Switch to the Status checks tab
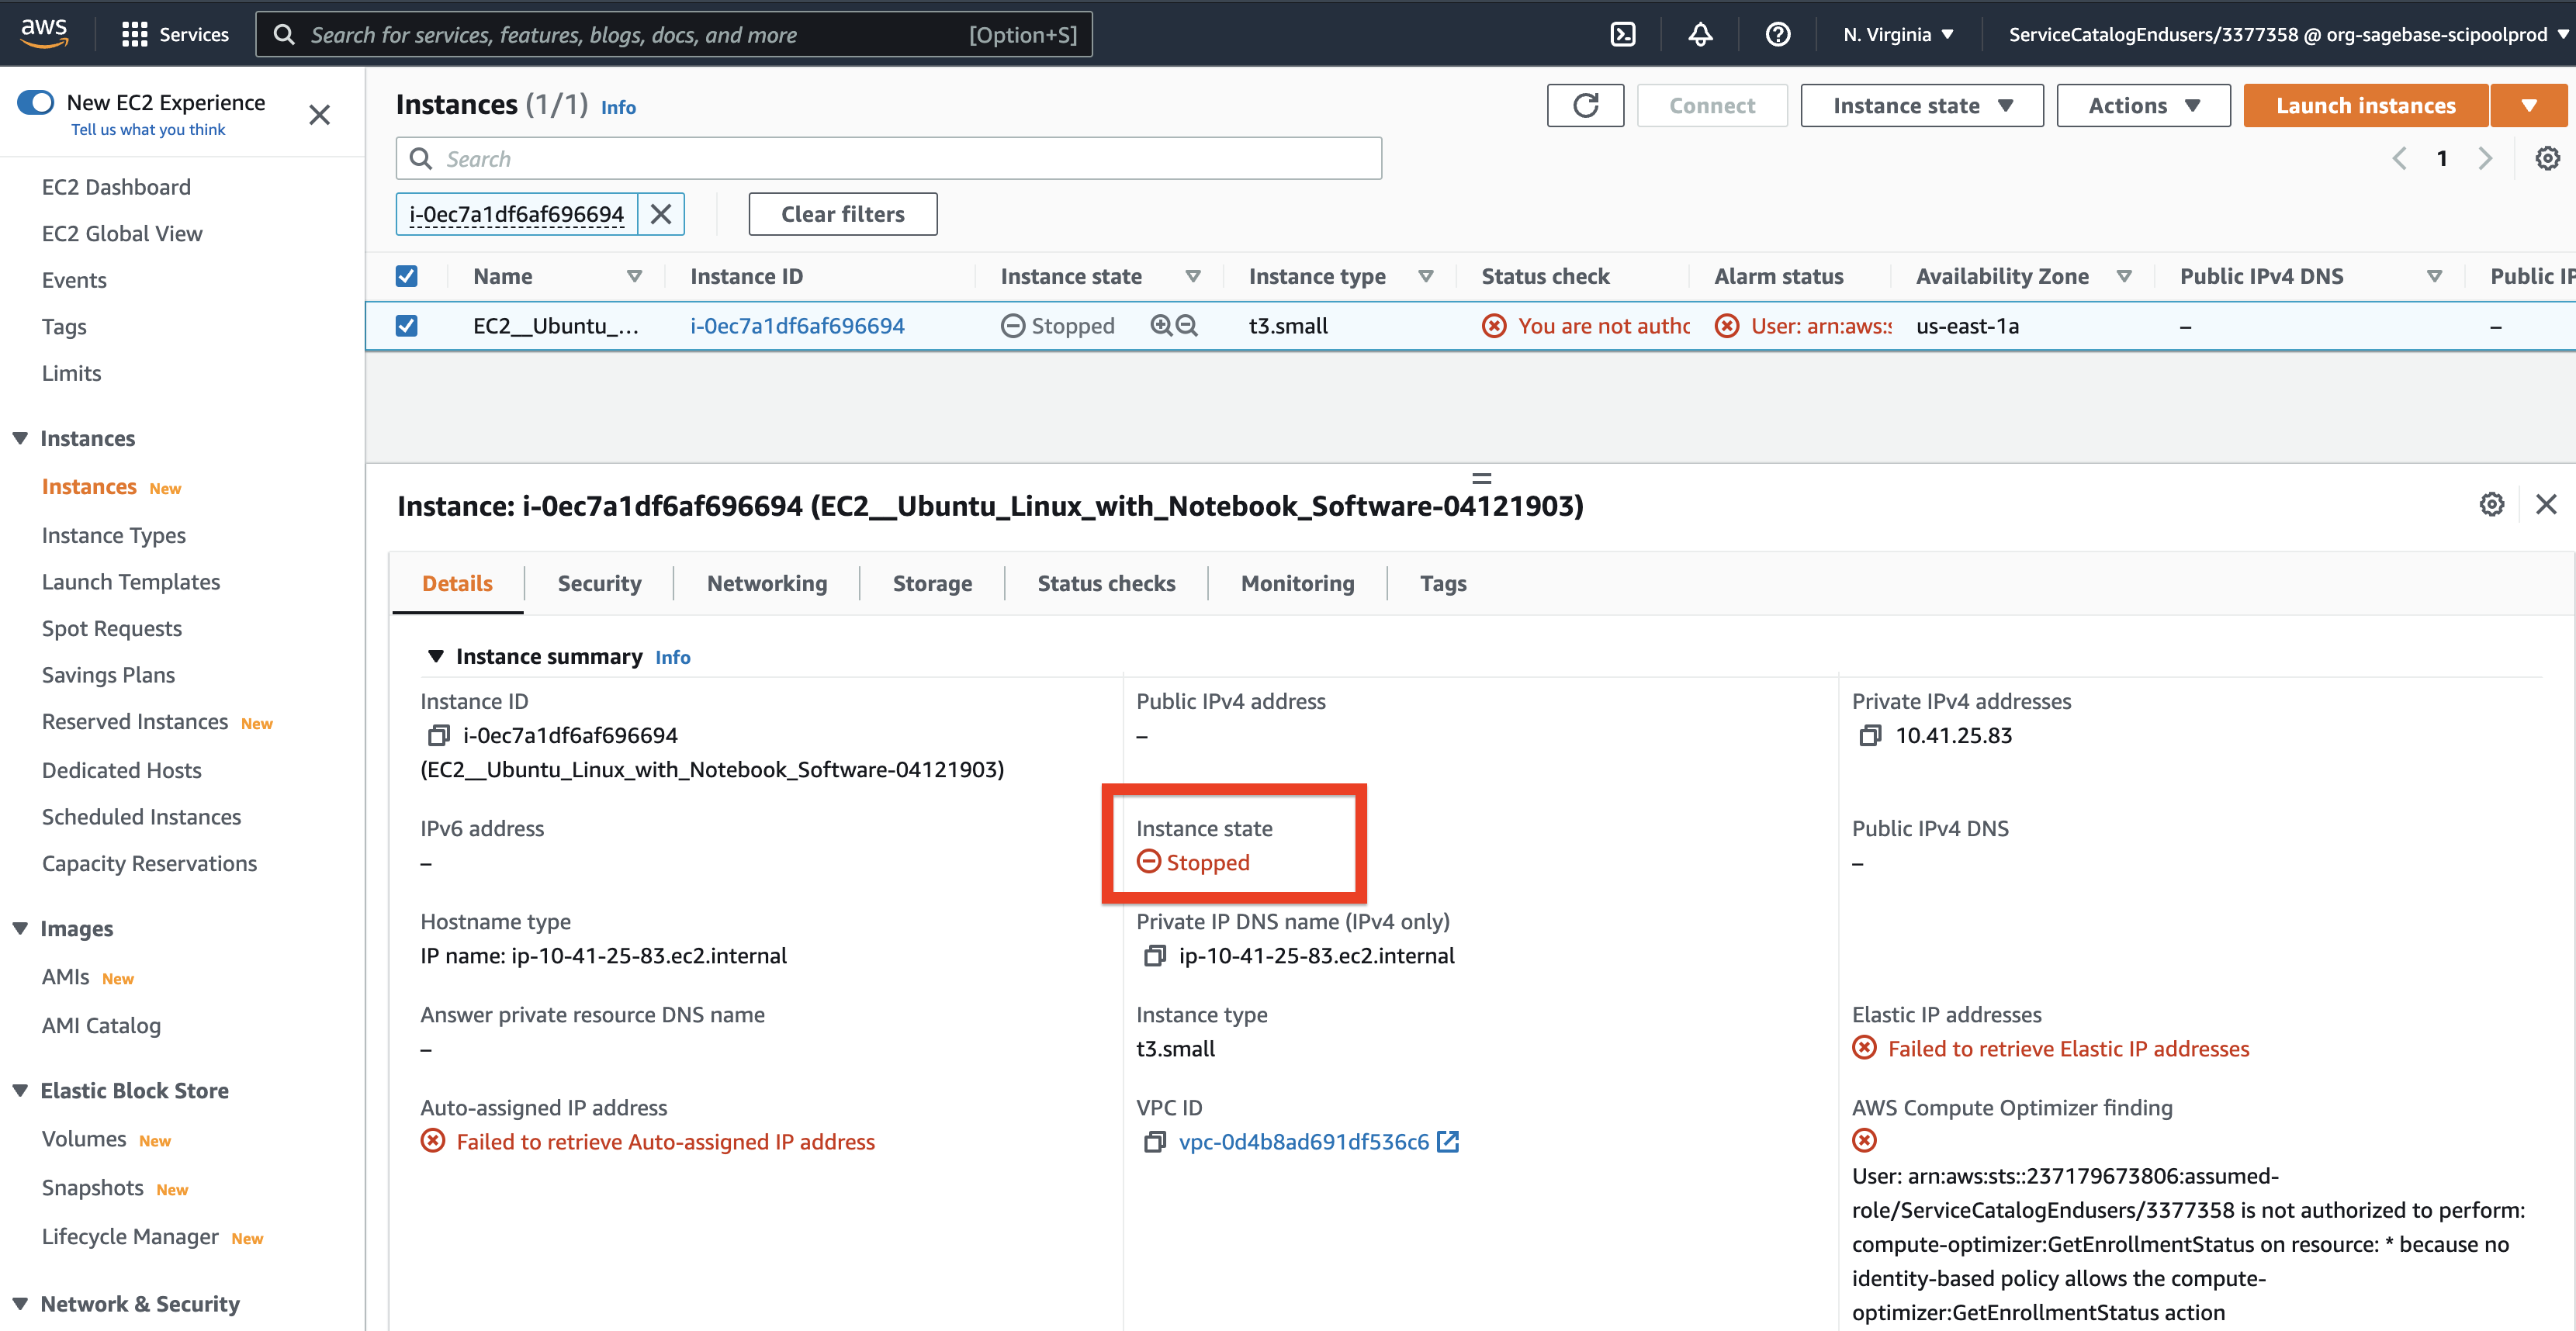Screen dimensions: 2576x1331 coord(1105,584)
